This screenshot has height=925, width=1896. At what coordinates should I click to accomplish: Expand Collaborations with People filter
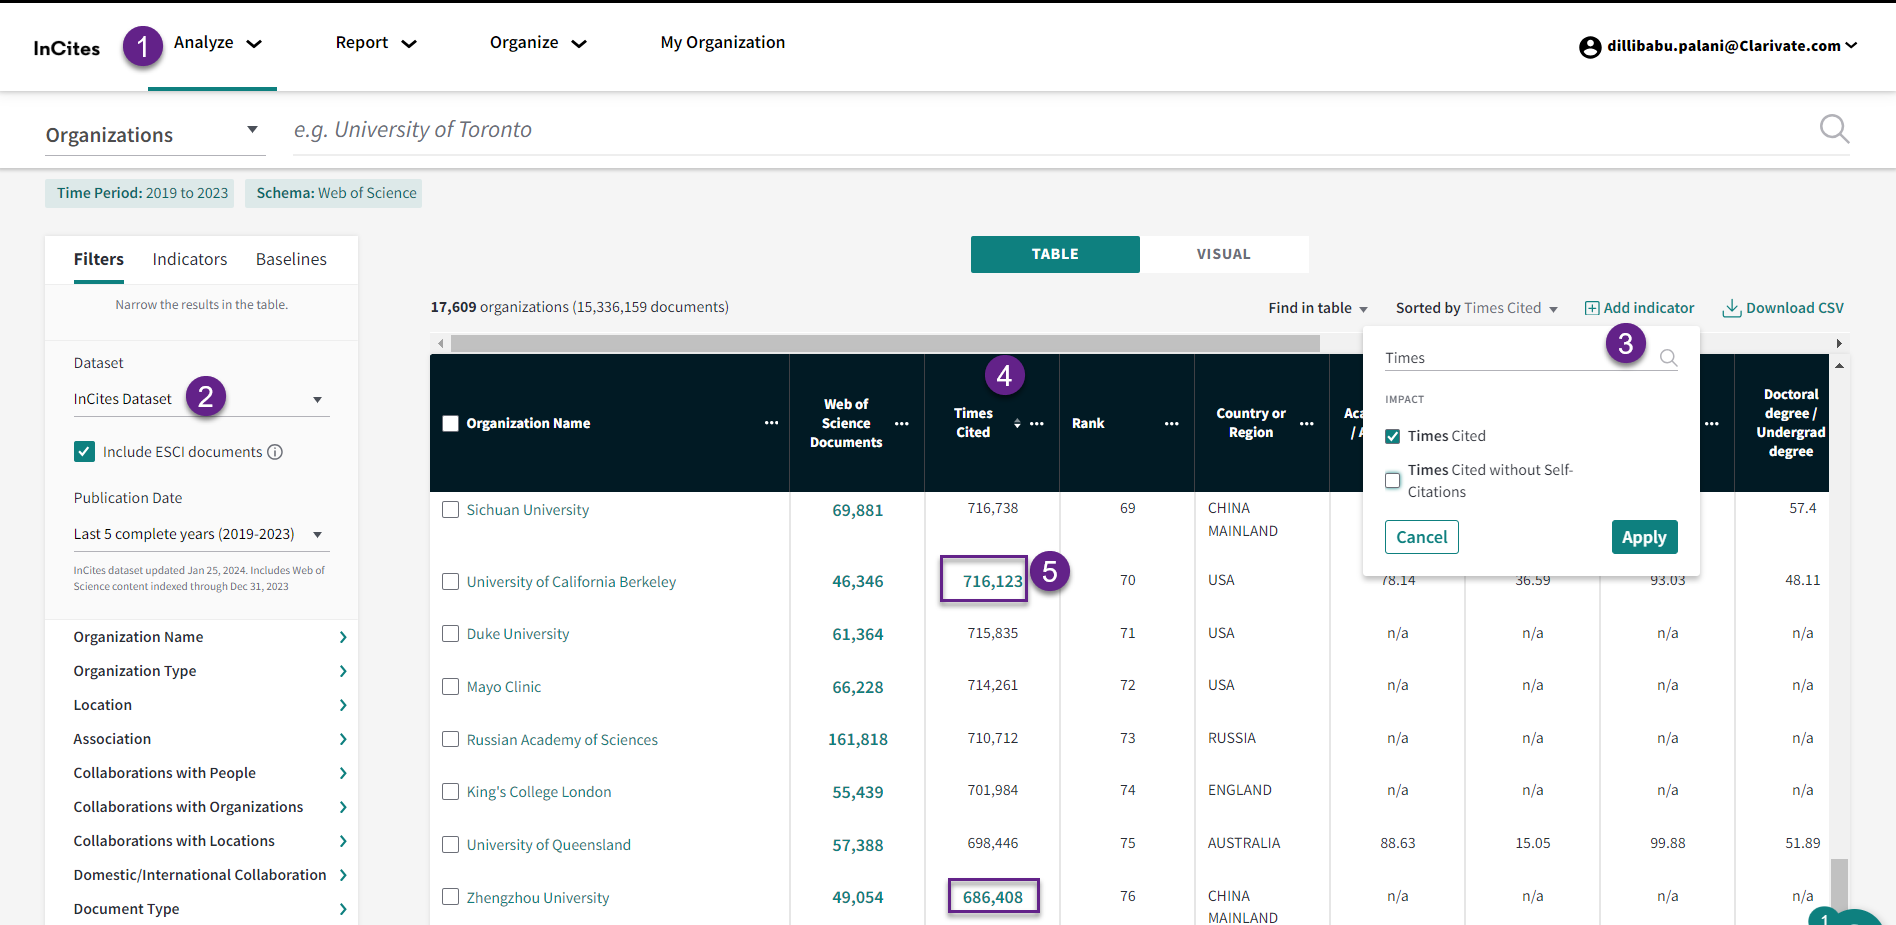[210, 773]
